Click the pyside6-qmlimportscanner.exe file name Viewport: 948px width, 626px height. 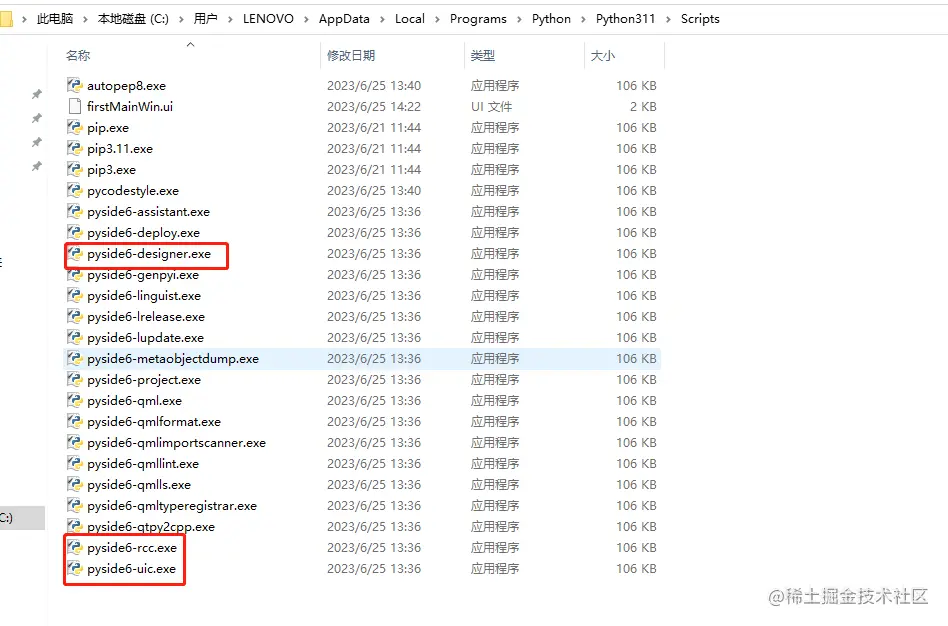click(177, 443)
